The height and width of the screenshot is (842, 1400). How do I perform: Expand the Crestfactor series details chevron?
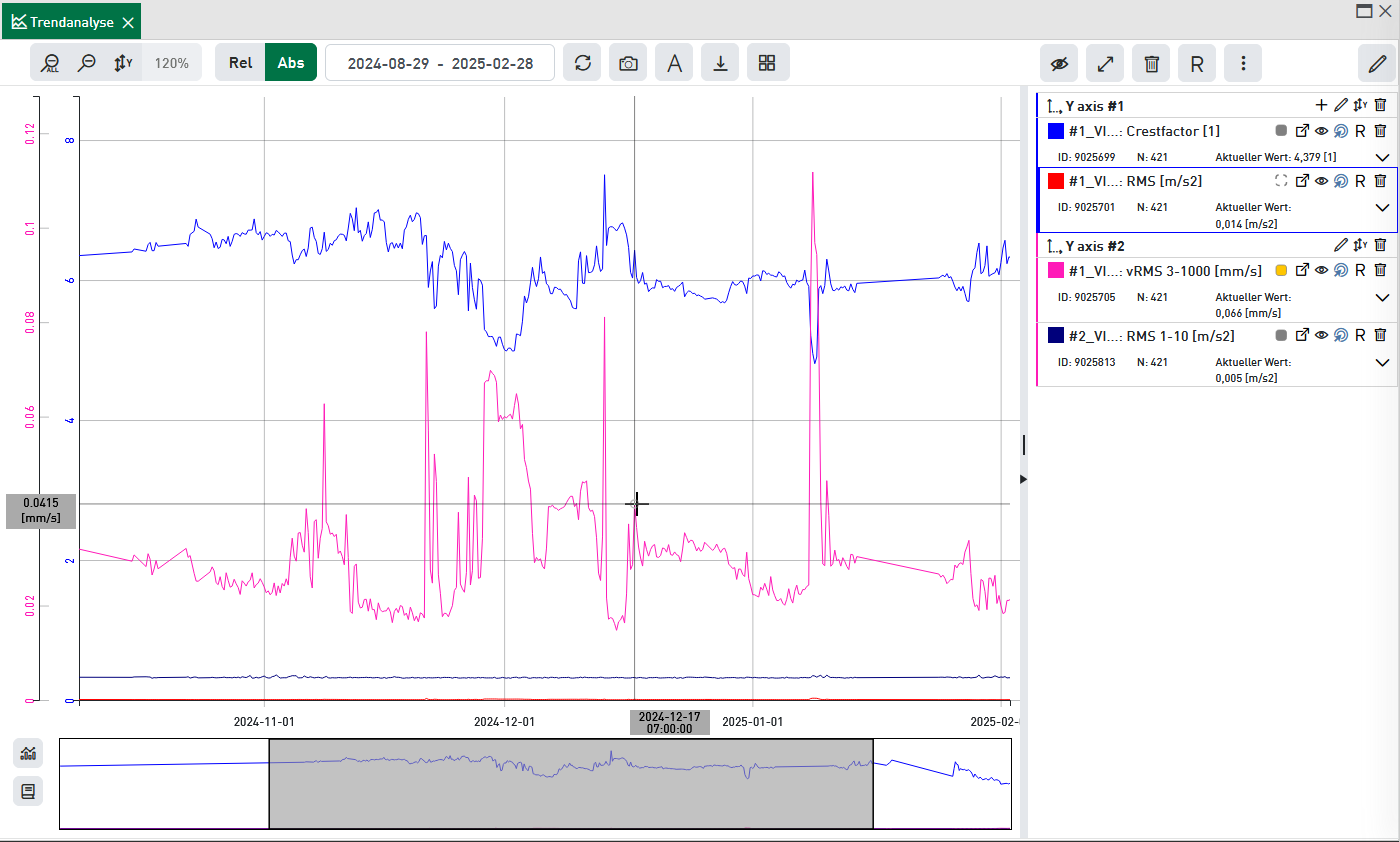1382,158
